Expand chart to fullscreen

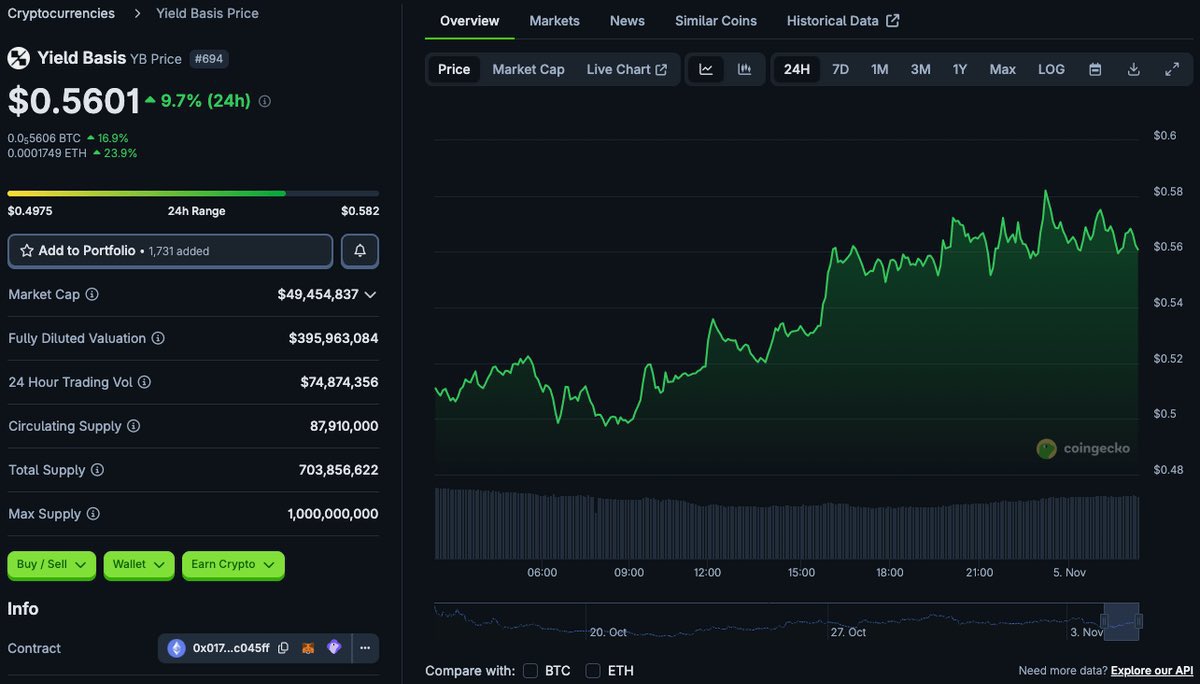1172,69
